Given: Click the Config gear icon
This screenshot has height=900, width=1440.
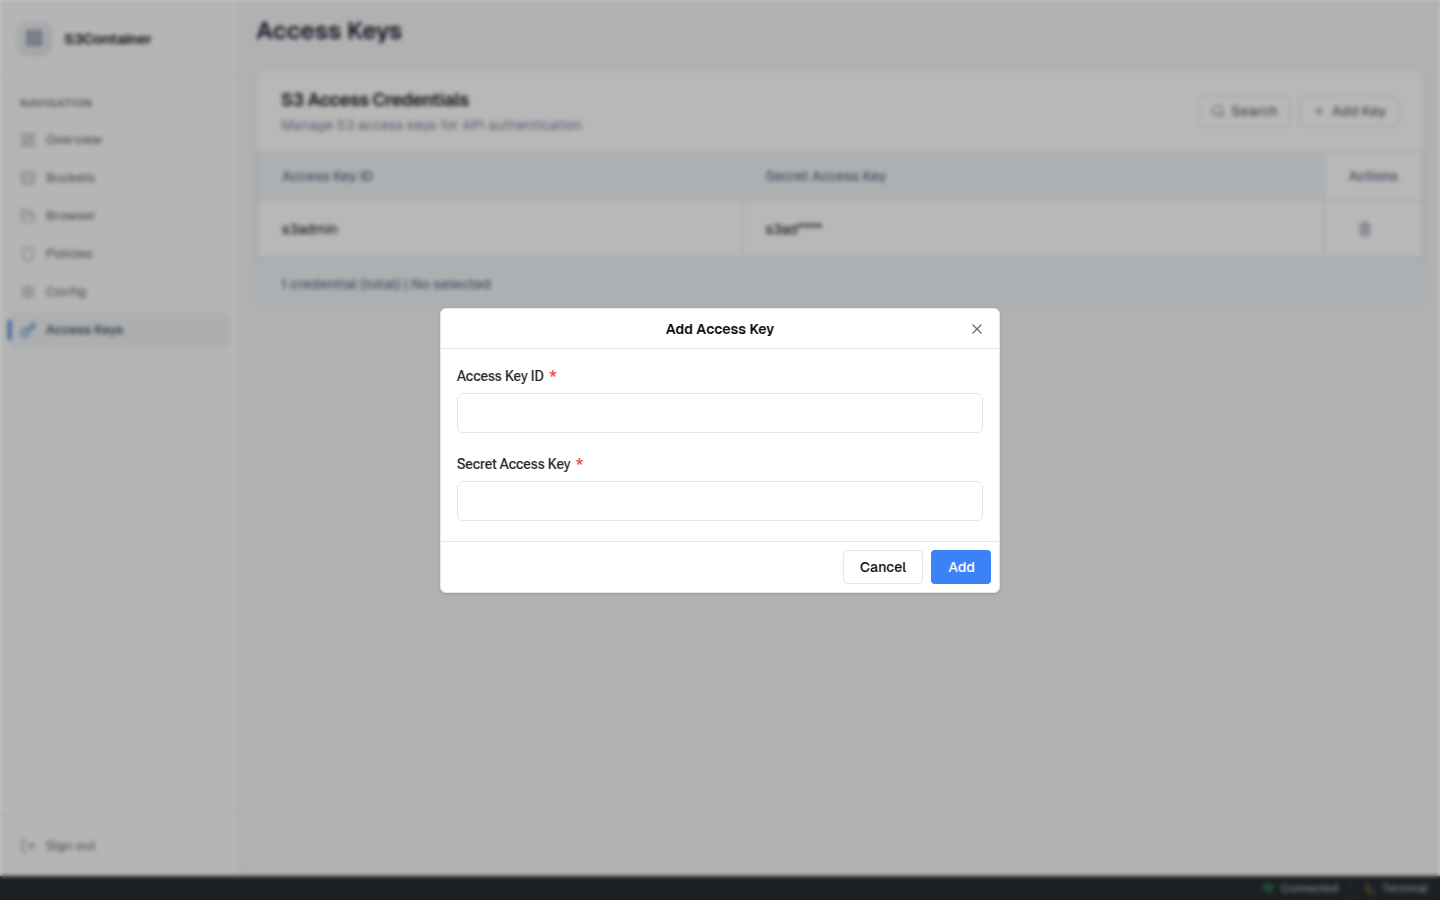Looking at the screenshot, I should click(x=28, y=291).
